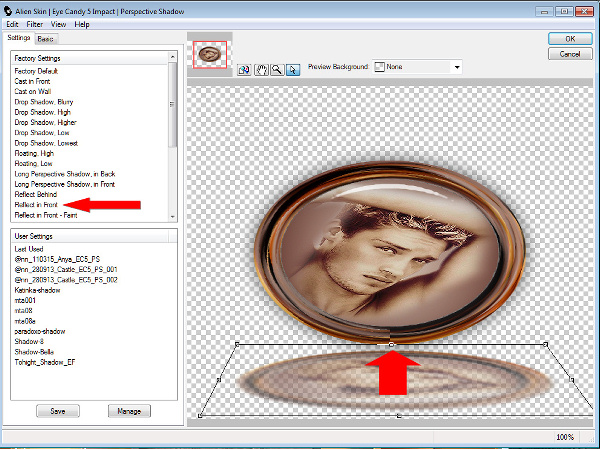Select the Katrinka-shadow user setting
This screenshot has height=449, width=600.
click(37, 292)
